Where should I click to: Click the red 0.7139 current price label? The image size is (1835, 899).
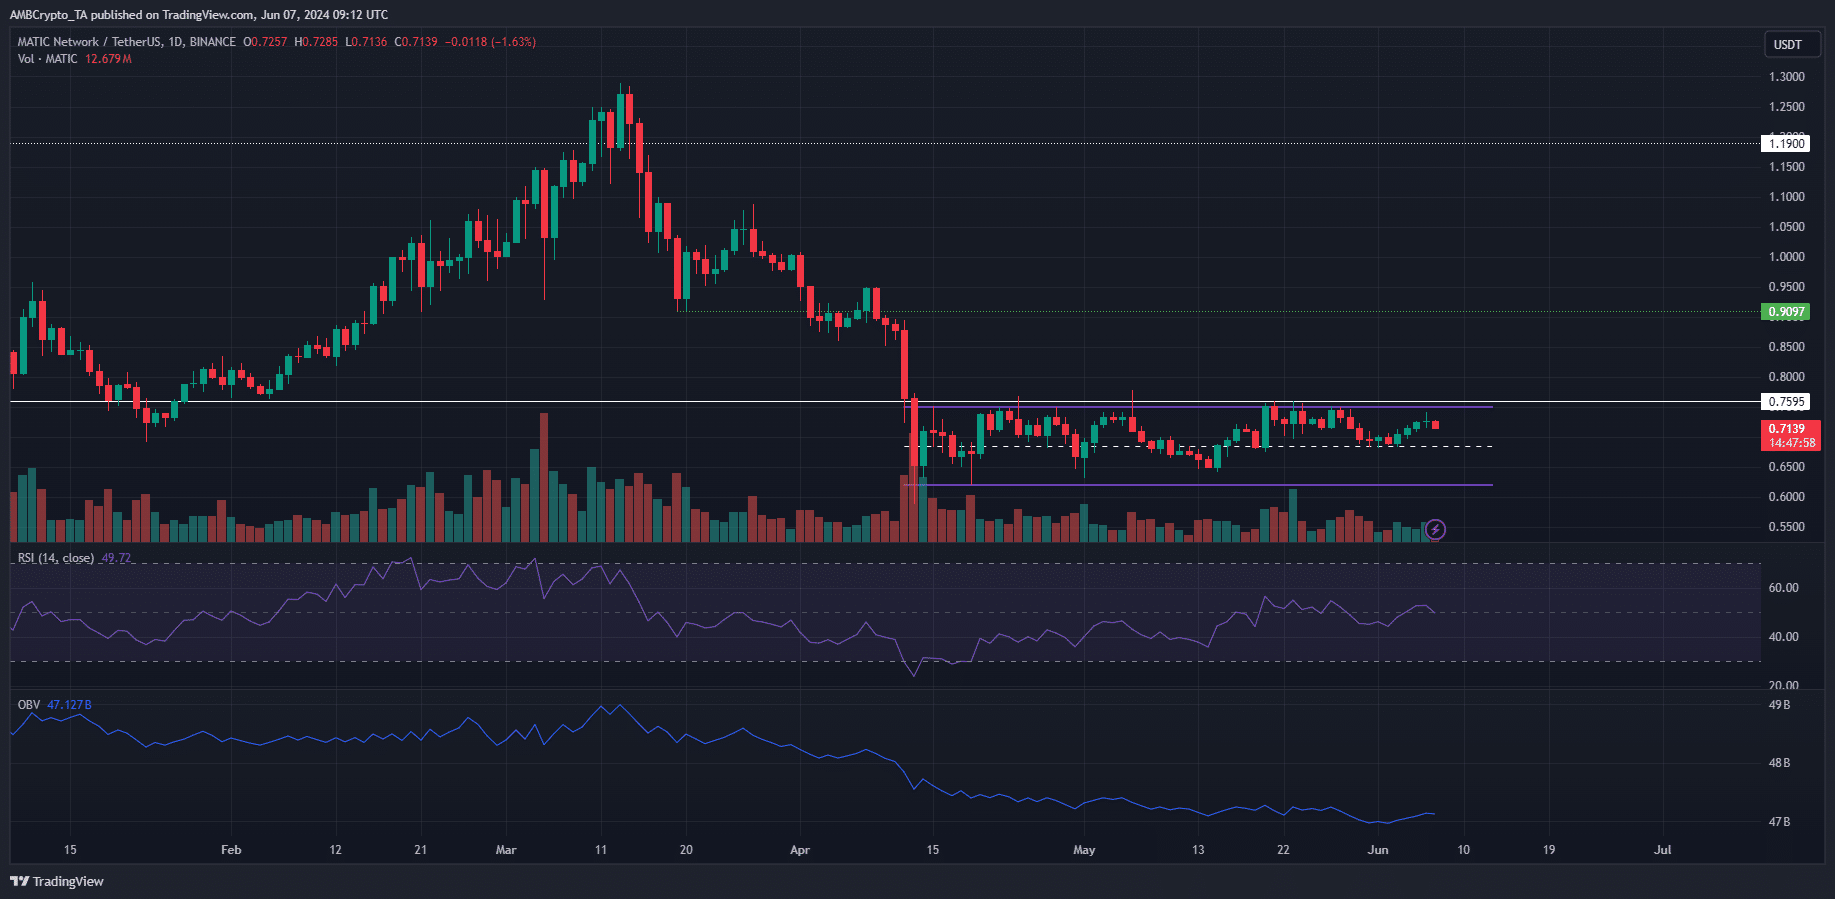tap(1790, 435)
